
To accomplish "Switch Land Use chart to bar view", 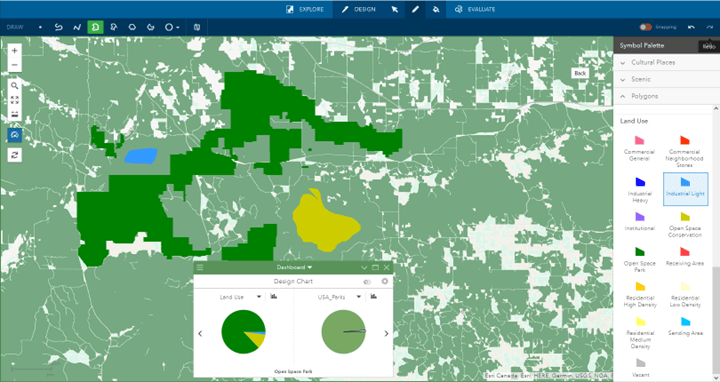I will (x=274, y=297).
